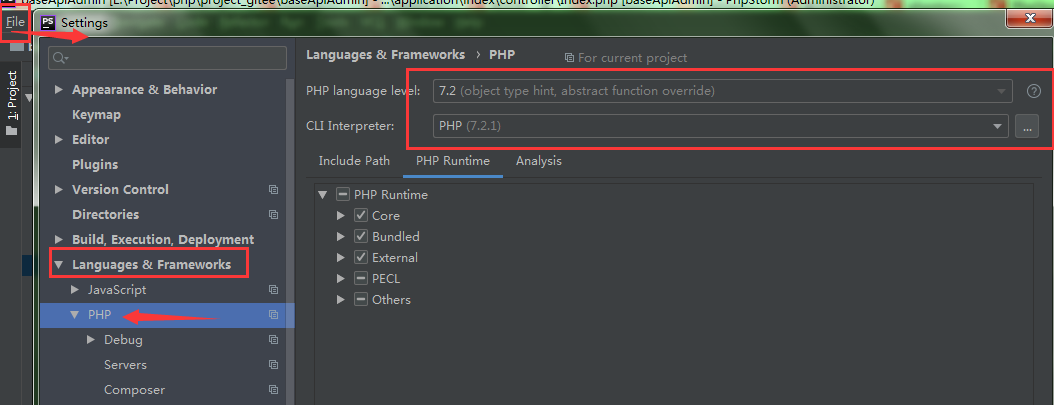Expand the Version Control section
The image size is (1054, 405).
(x=59, y=189)
